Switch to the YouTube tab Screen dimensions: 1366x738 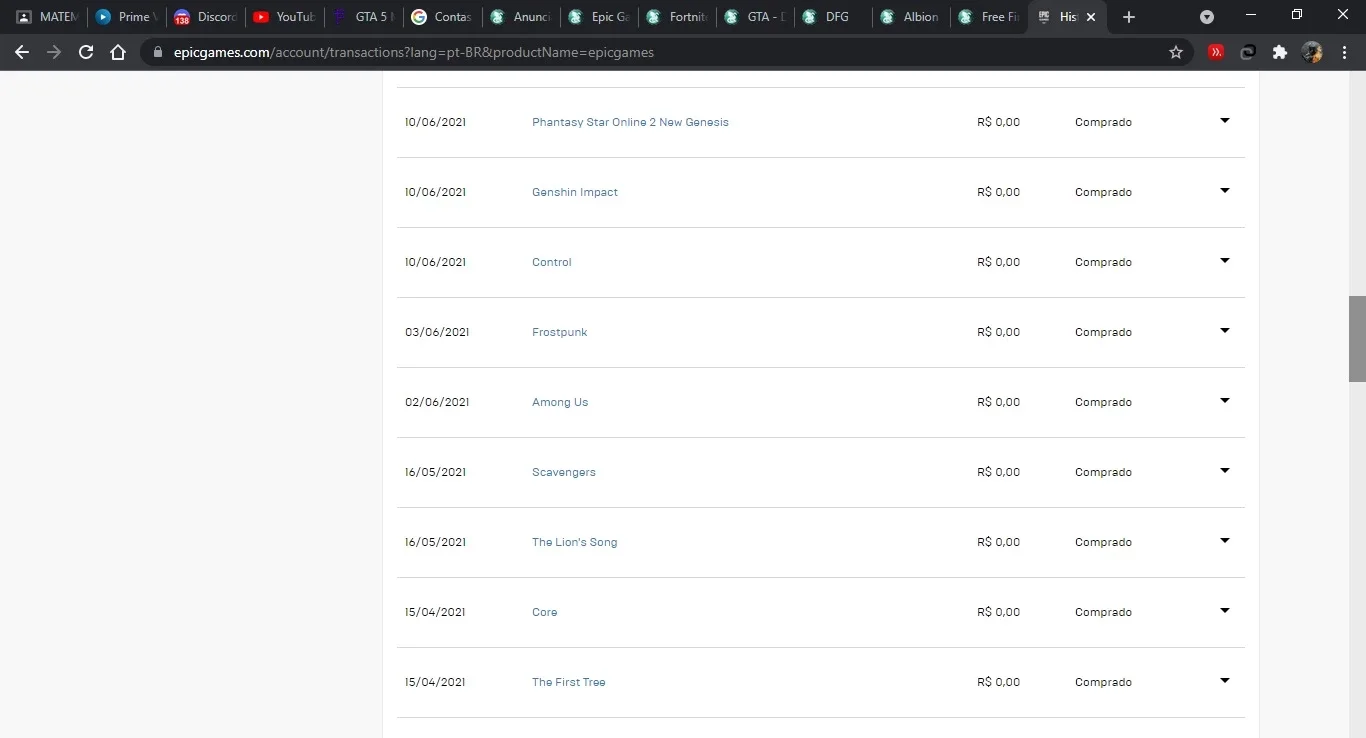[284, 17]
